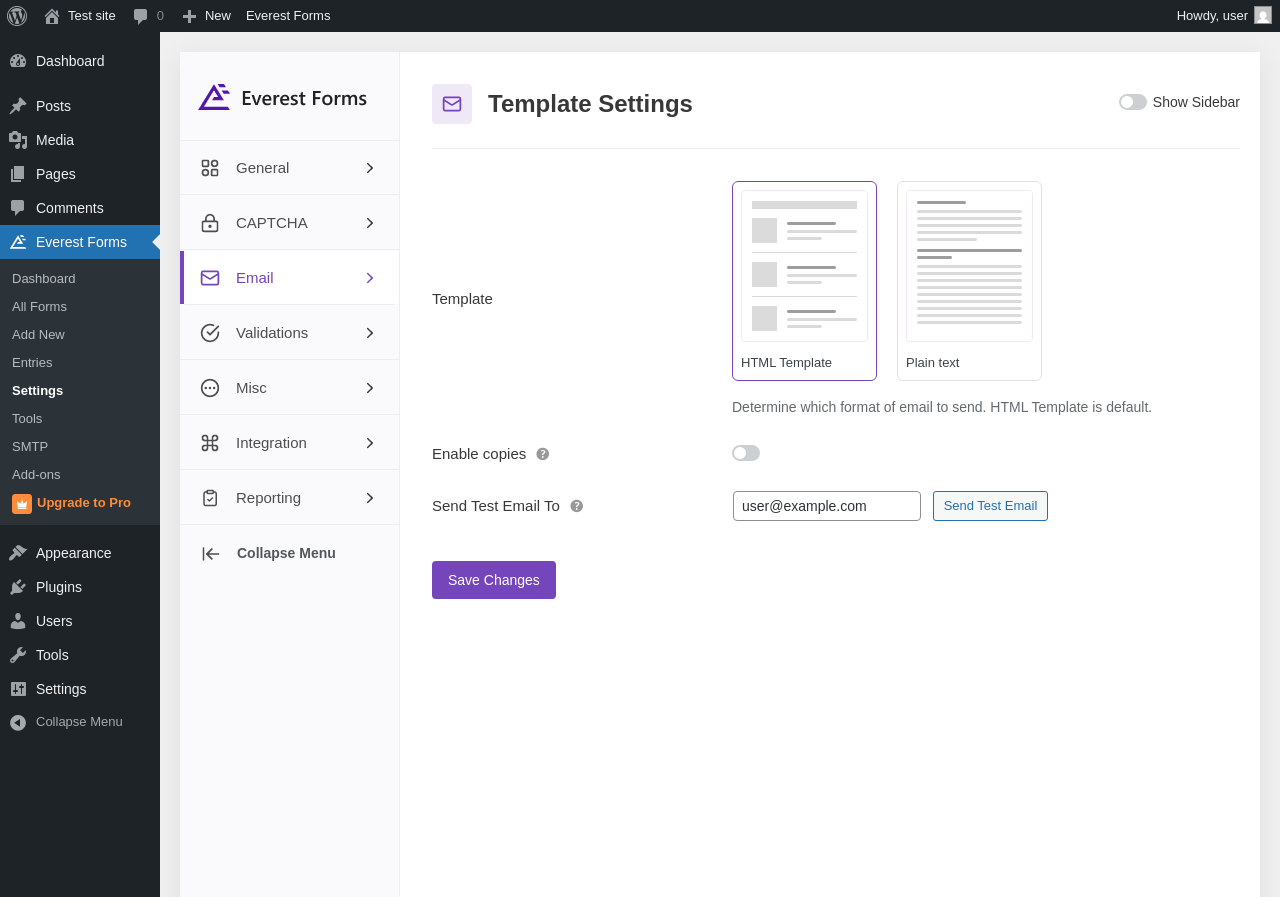Click the General grid icon

point(210,168)
